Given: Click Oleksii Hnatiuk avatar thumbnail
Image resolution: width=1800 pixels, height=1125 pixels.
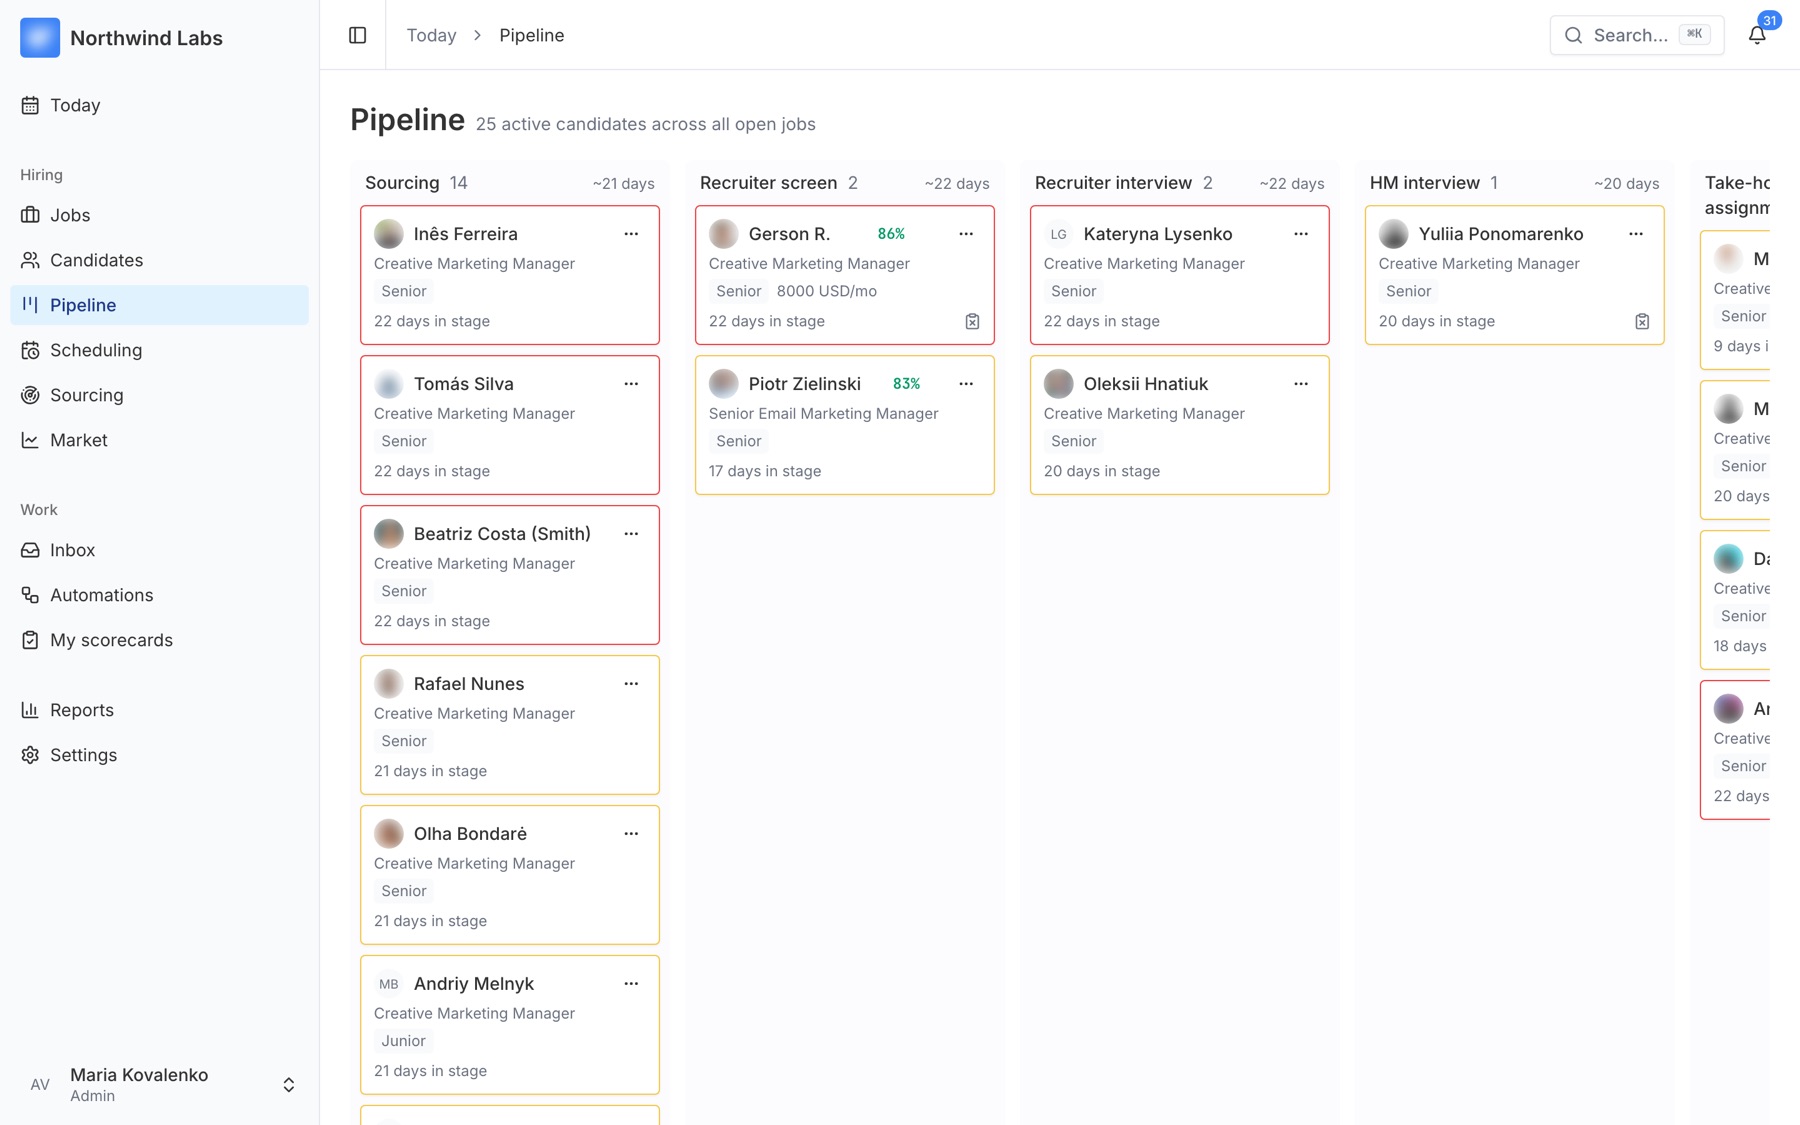Looking at the screenshot, I should coord(1059,384).
